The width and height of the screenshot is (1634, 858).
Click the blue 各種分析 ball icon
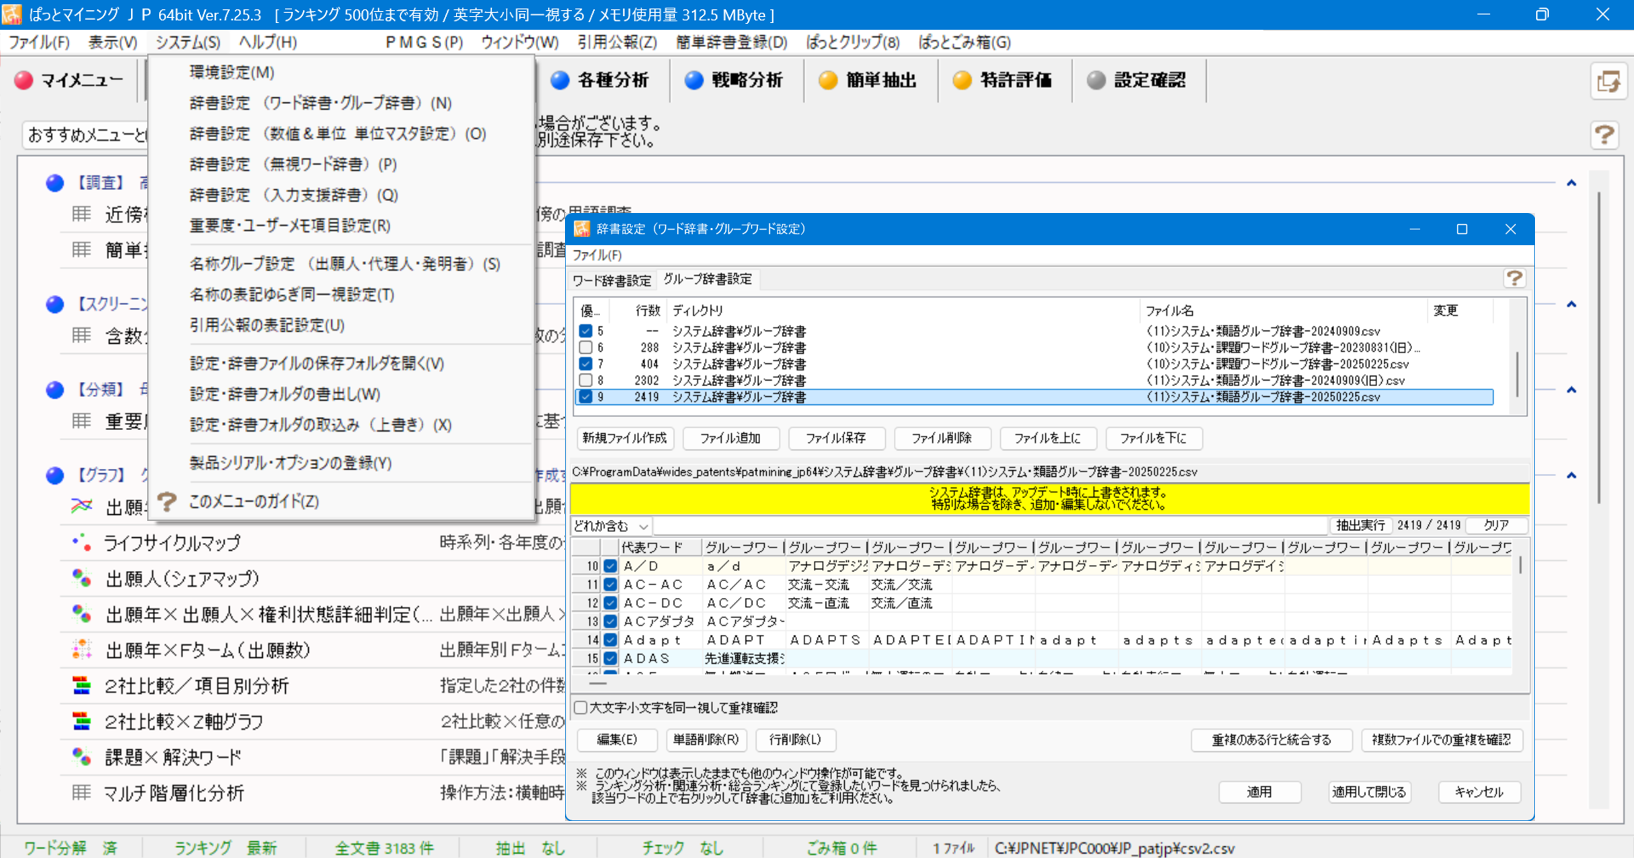[x=560, y=80]
